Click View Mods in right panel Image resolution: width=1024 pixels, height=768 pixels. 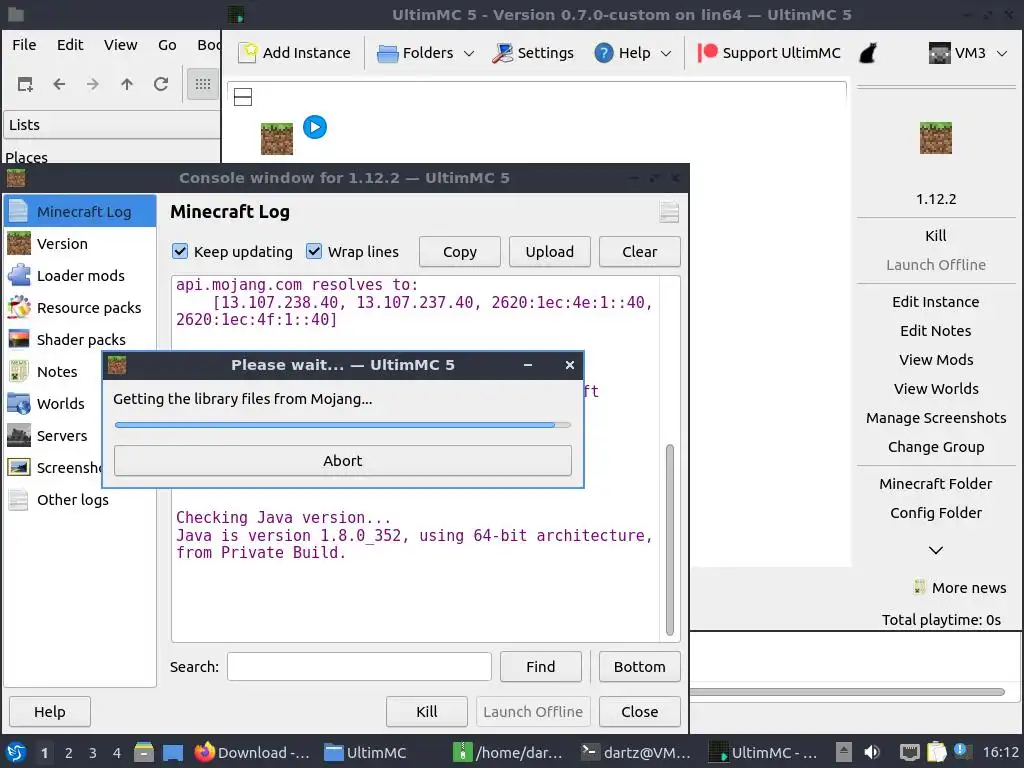[936, 360]
